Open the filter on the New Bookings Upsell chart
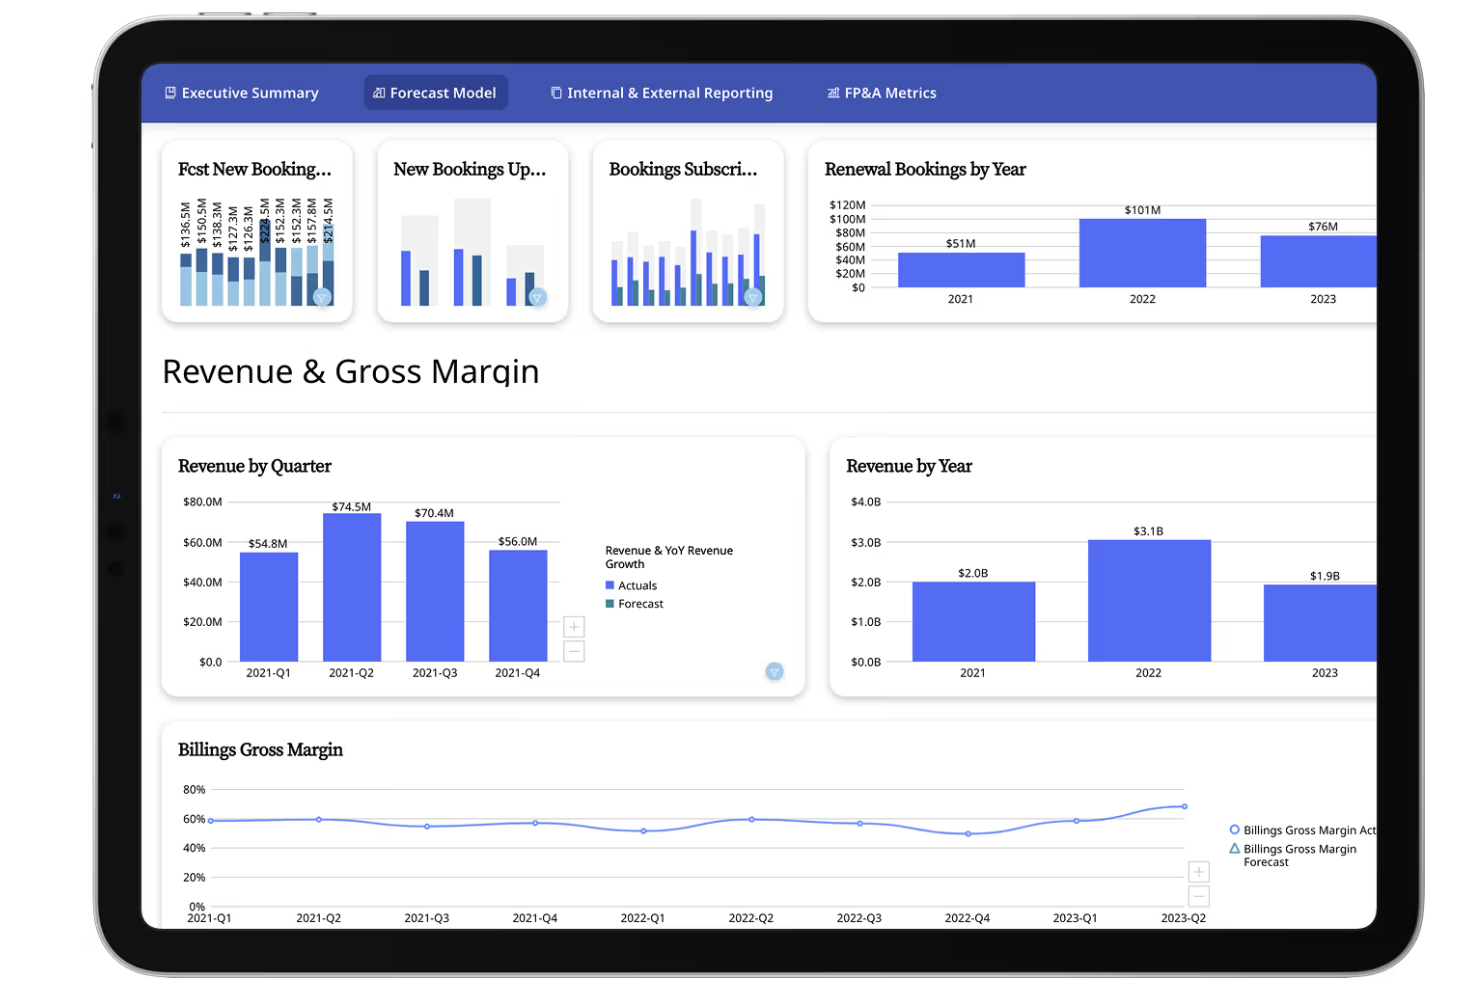Viewport: 1480px width, 987px height. coord(537,297)
